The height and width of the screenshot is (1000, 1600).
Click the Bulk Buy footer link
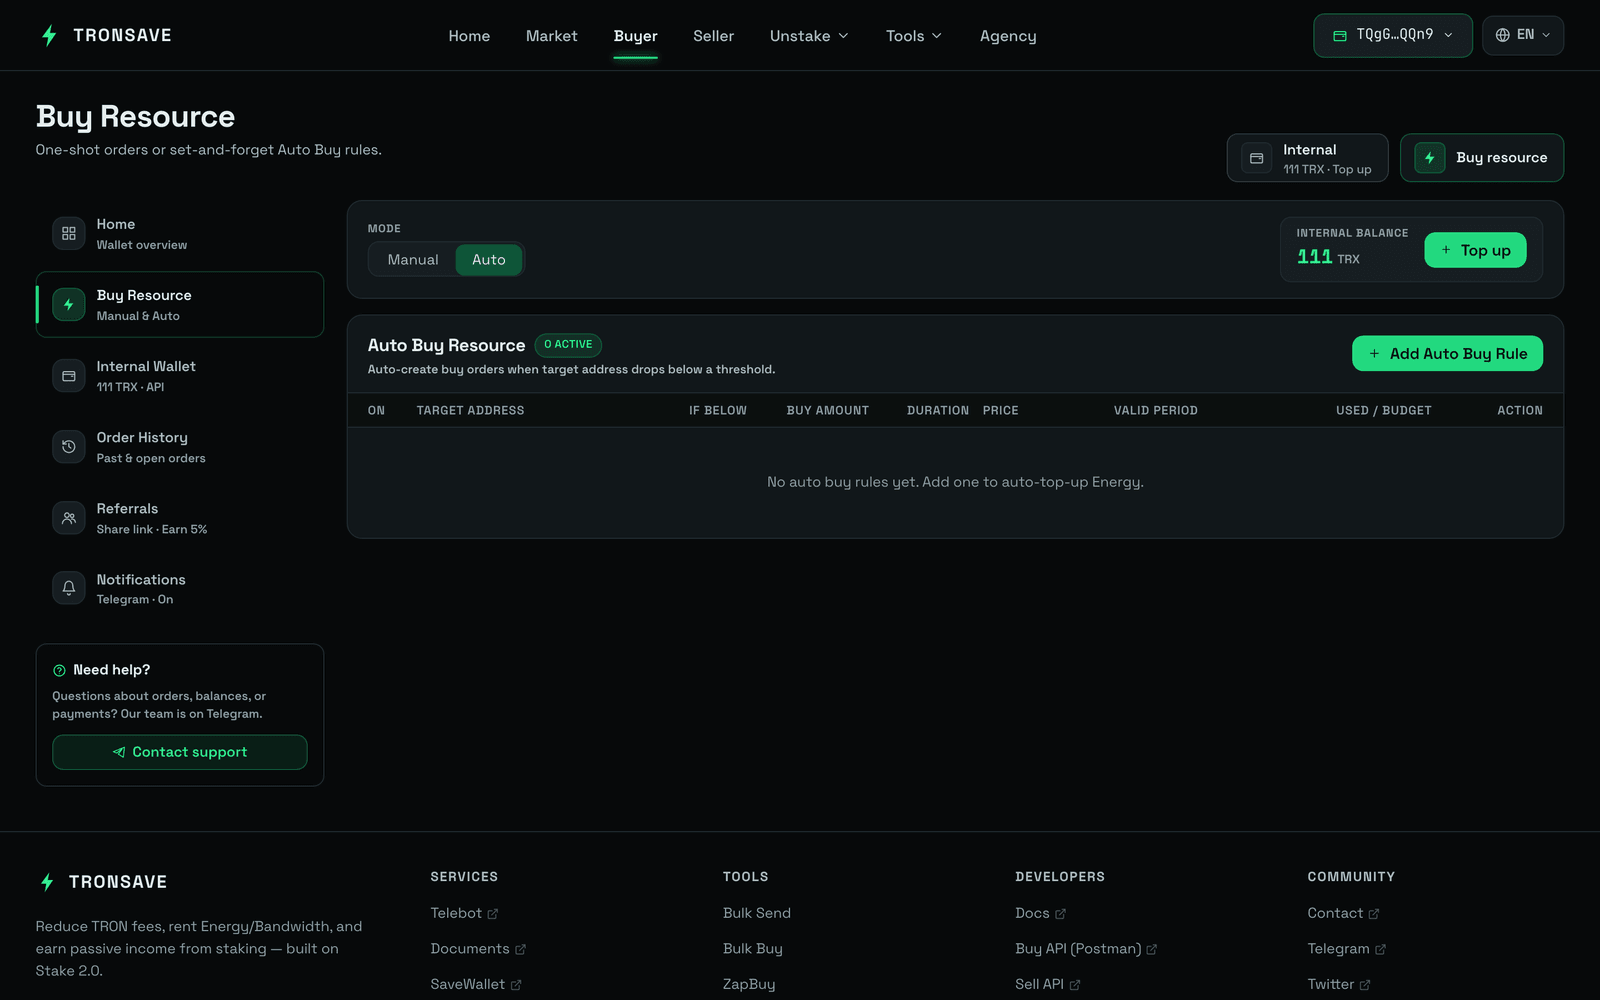[753, 949]
